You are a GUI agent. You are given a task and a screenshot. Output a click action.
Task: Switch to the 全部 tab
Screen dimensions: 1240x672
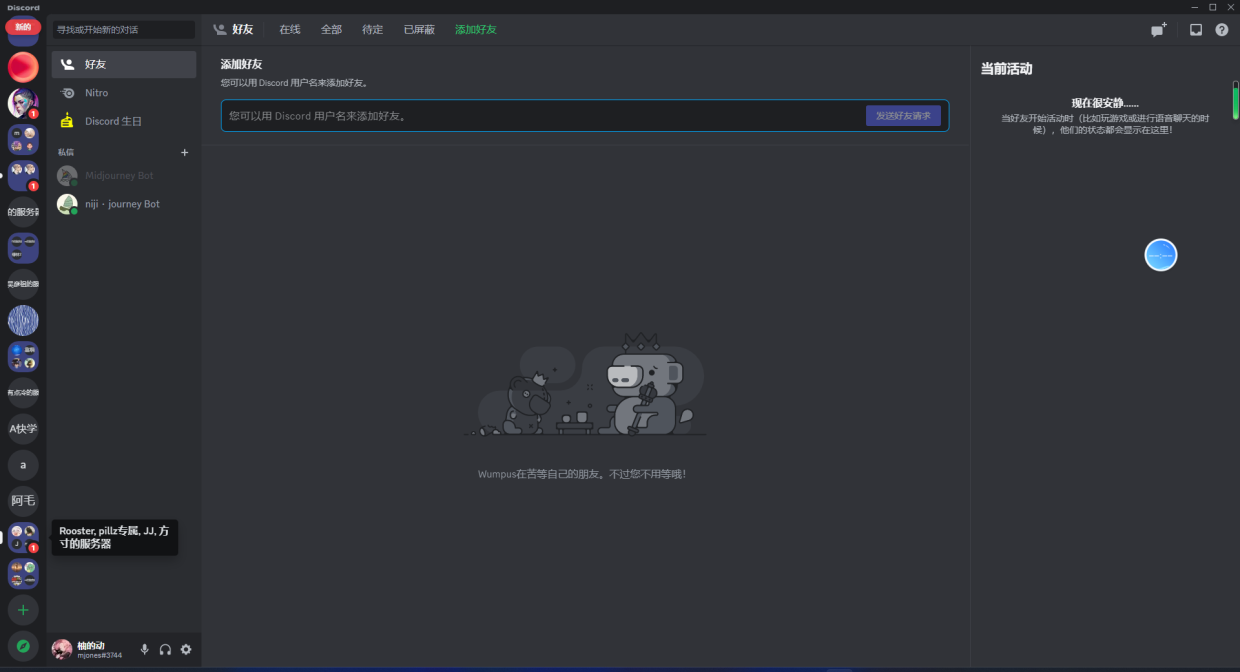pyautogui.click(x=331, y=30)
